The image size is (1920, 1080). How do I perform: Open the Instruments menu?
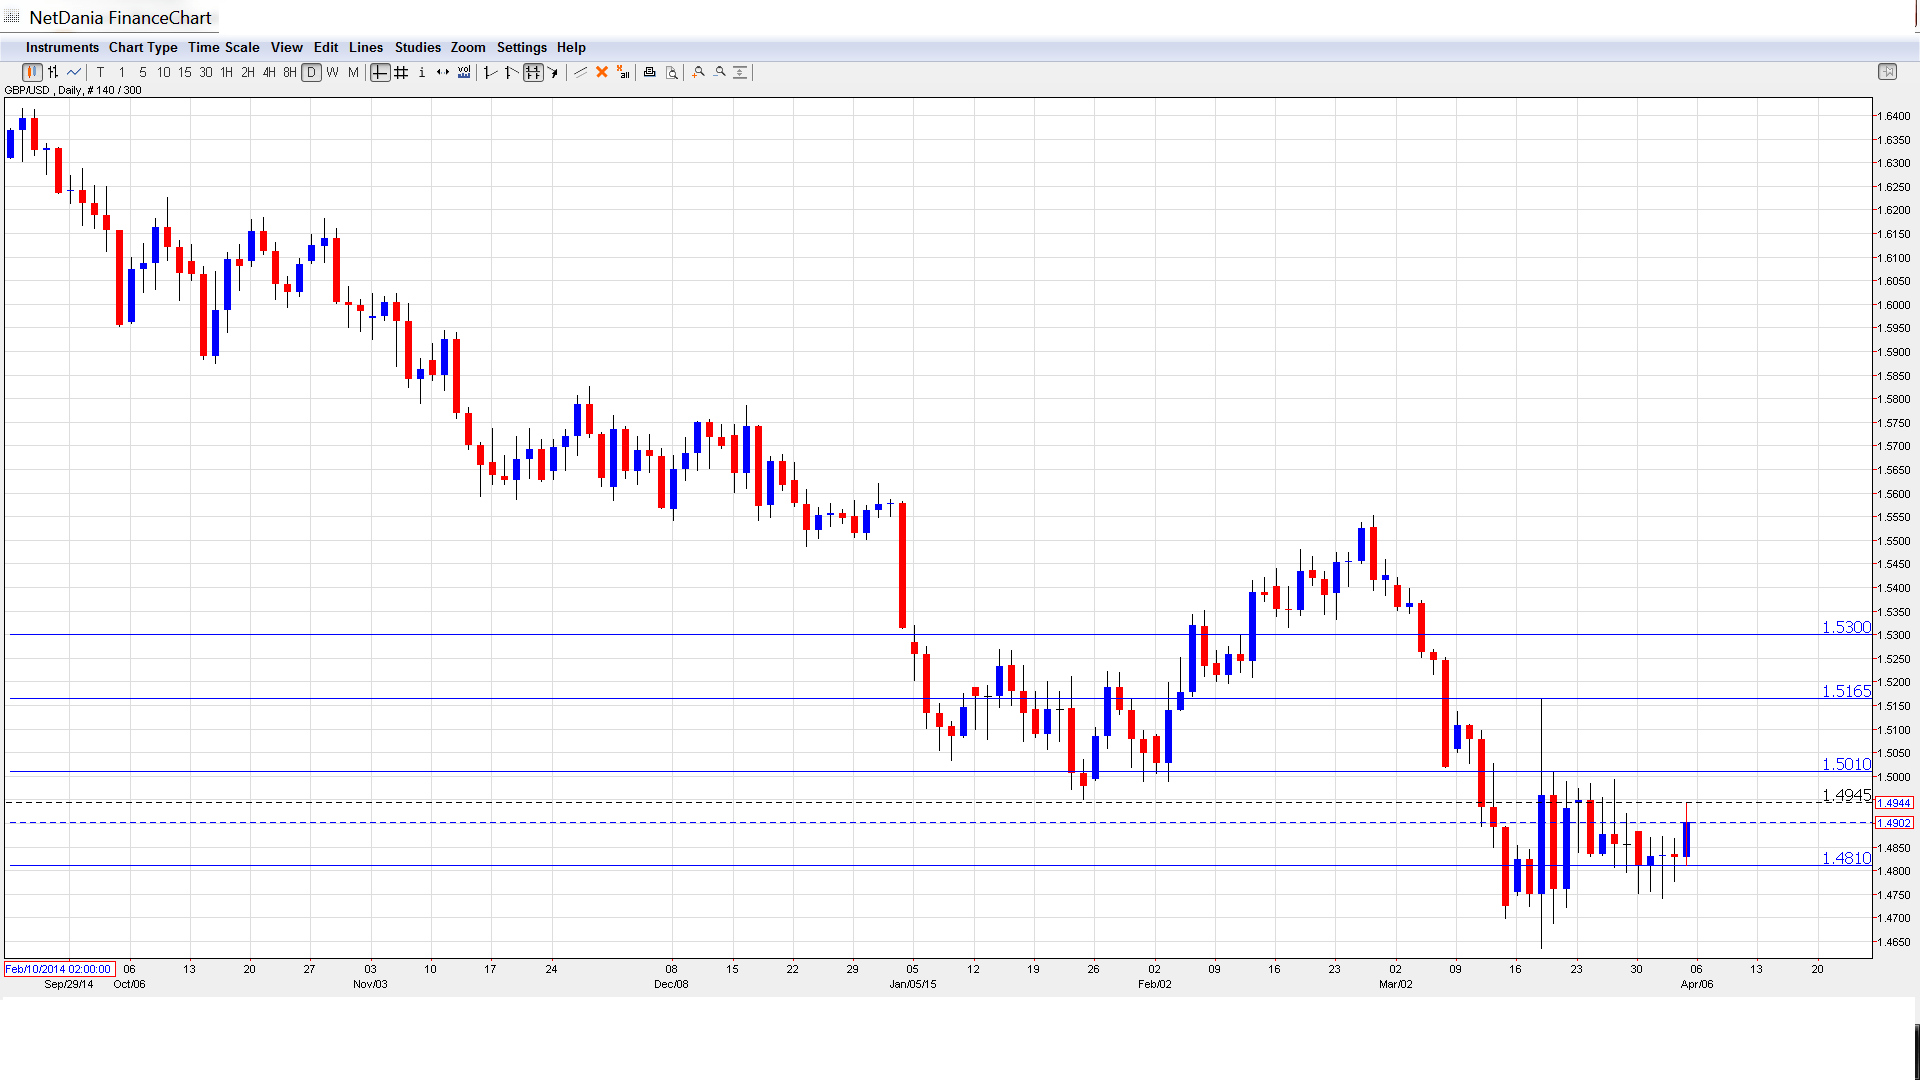click(62, 47)
